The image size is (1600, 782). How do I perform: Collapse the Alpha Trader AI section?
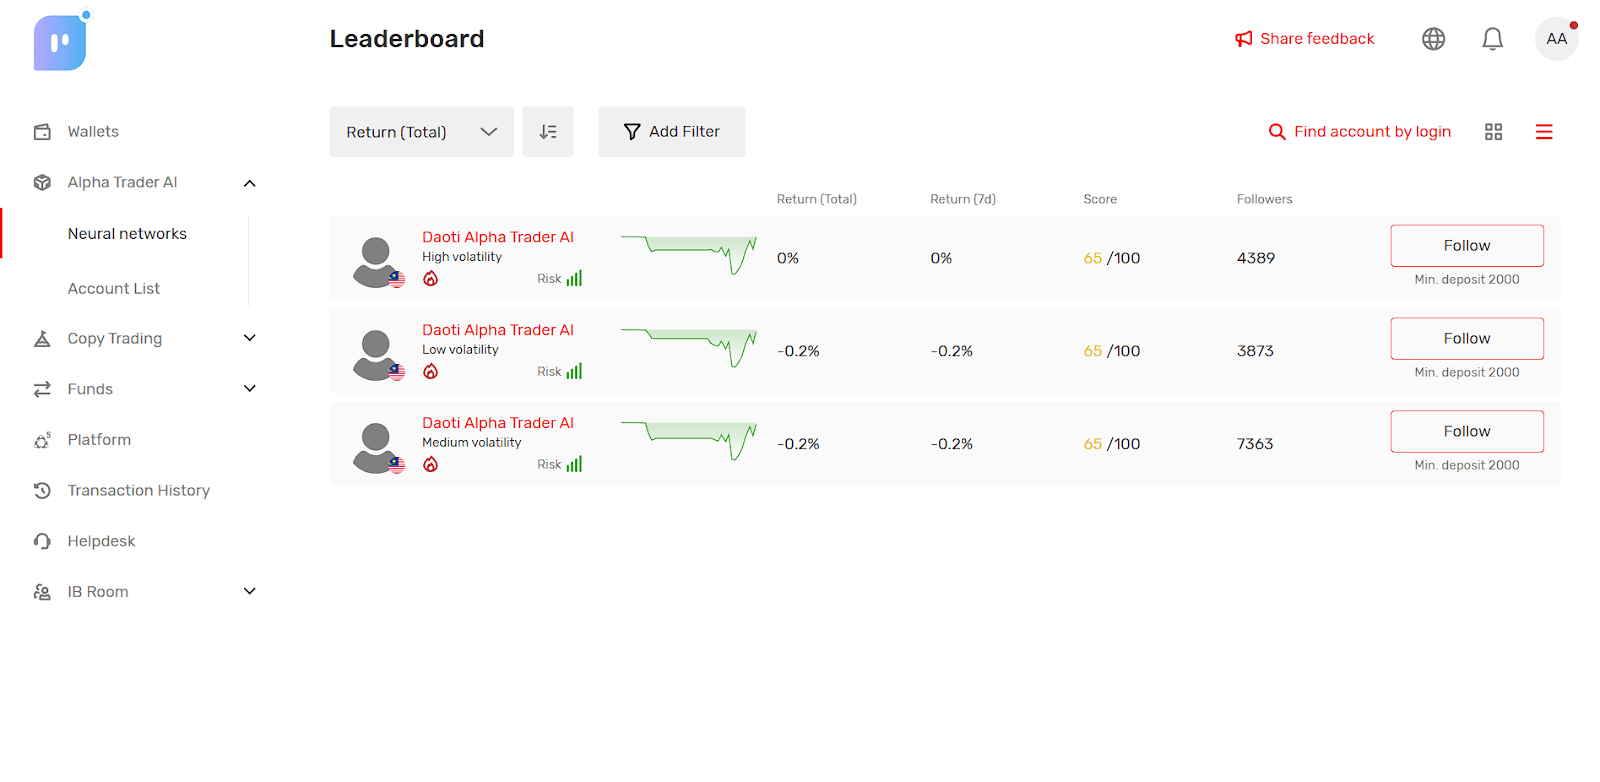pyautogui.click(x=250, y=183)
